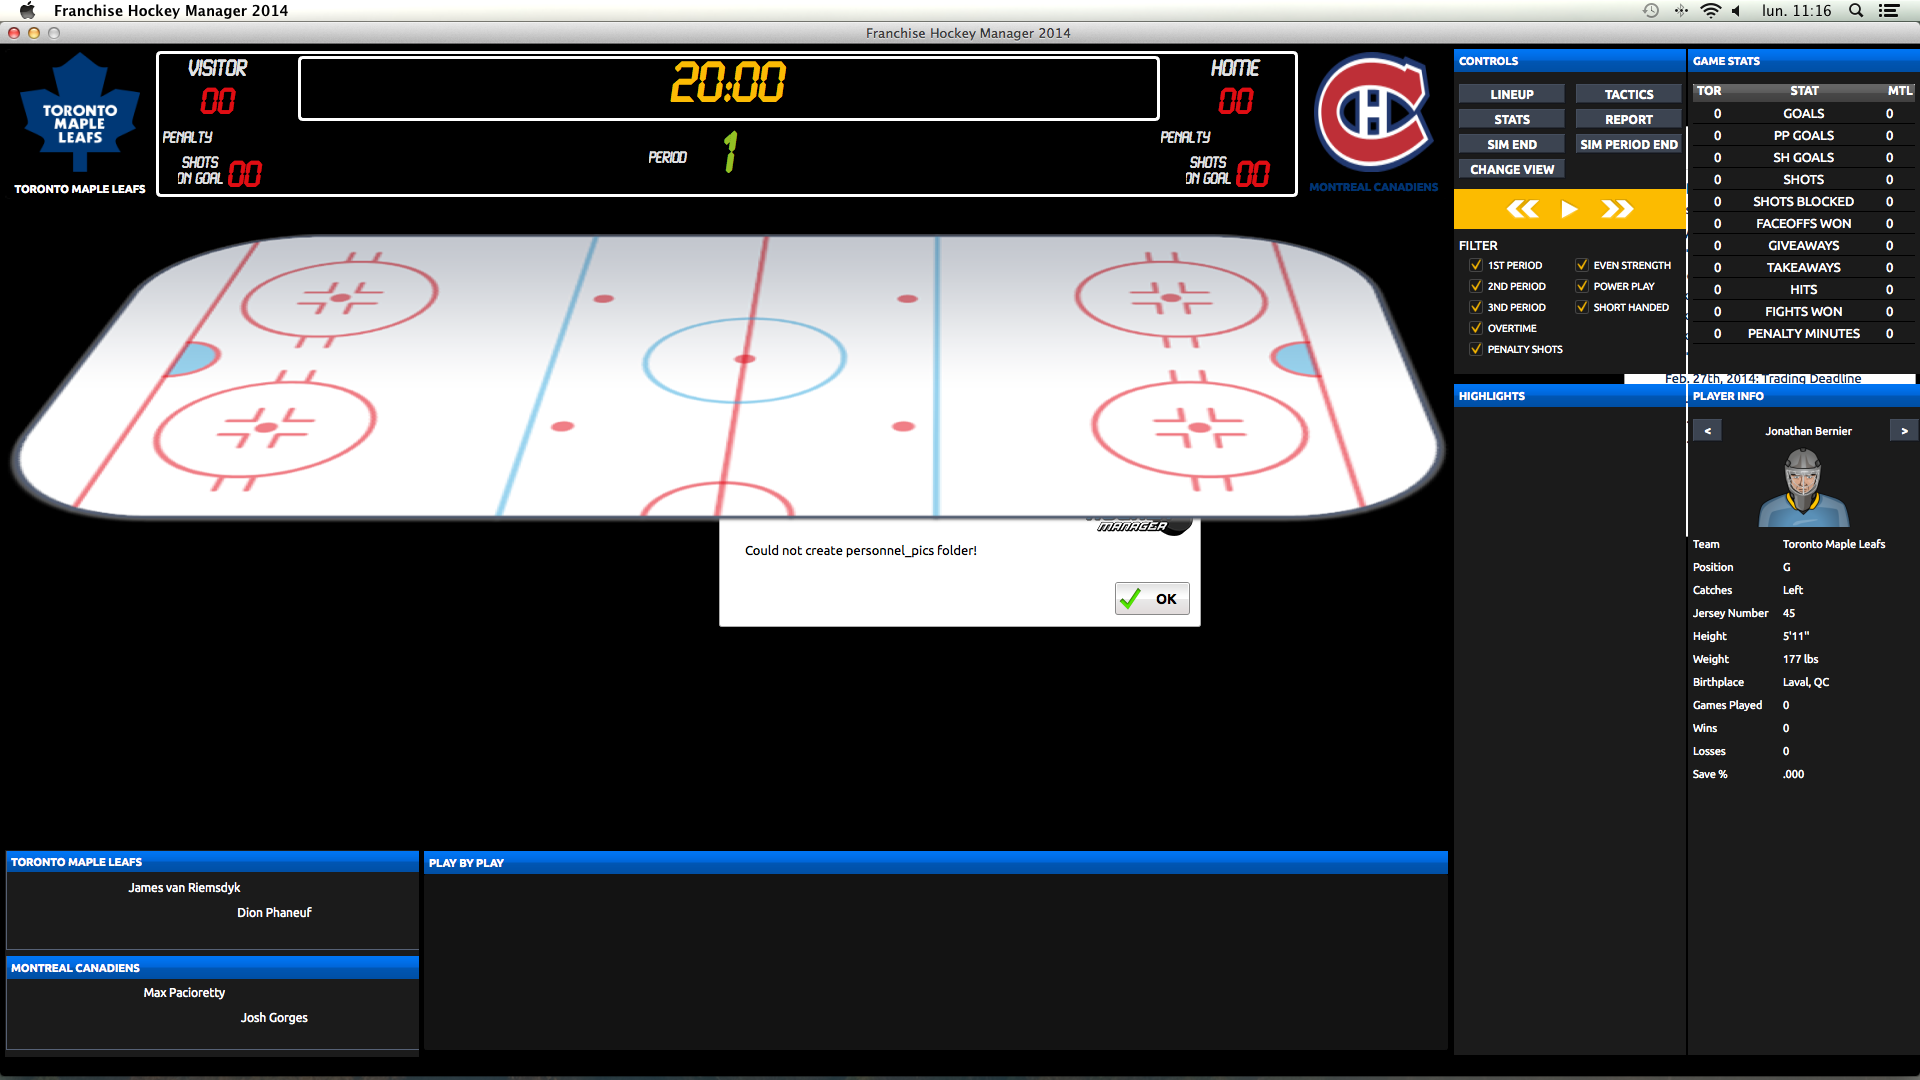Toggle the Penalty Shots filter checkbox
Viewport: 1920px width, 1080px height.
click(x=1476, y=349)
